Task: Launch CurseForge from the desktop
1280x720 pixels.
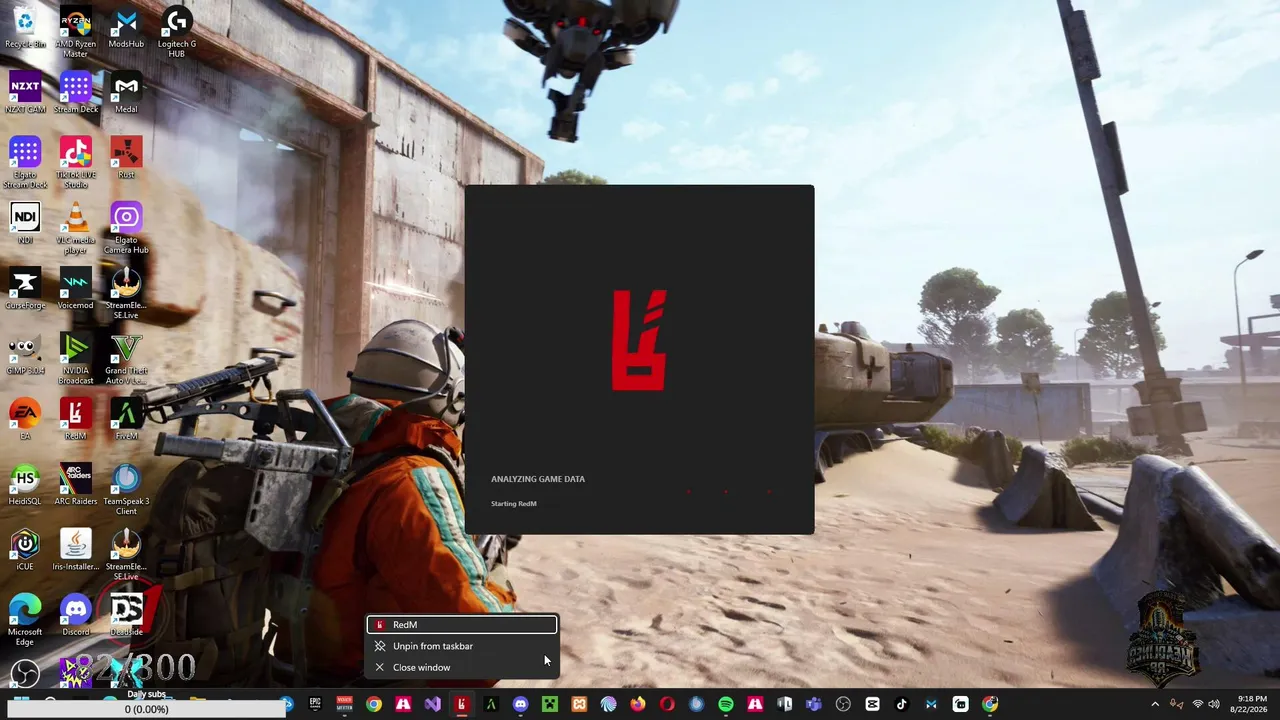Action: [x=25, y=289]
